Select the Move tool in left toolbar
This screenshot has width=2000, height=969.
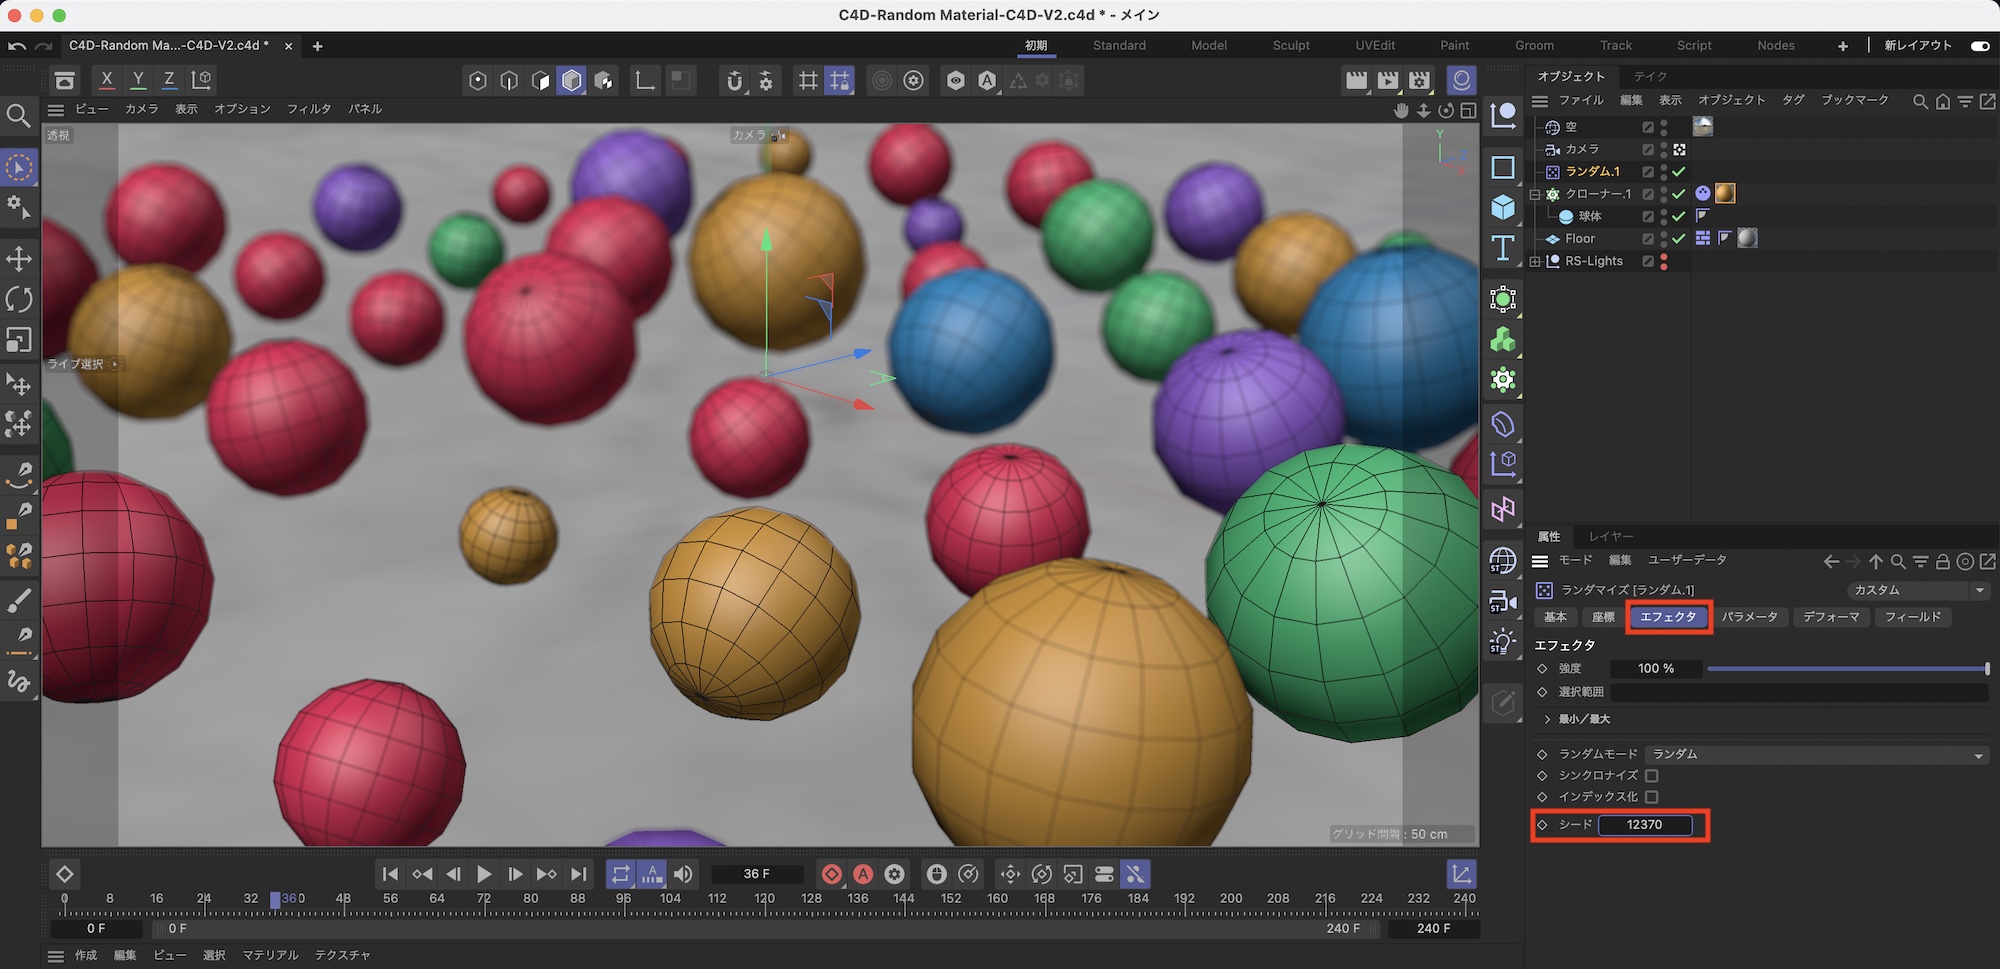(x=19, y=259)
